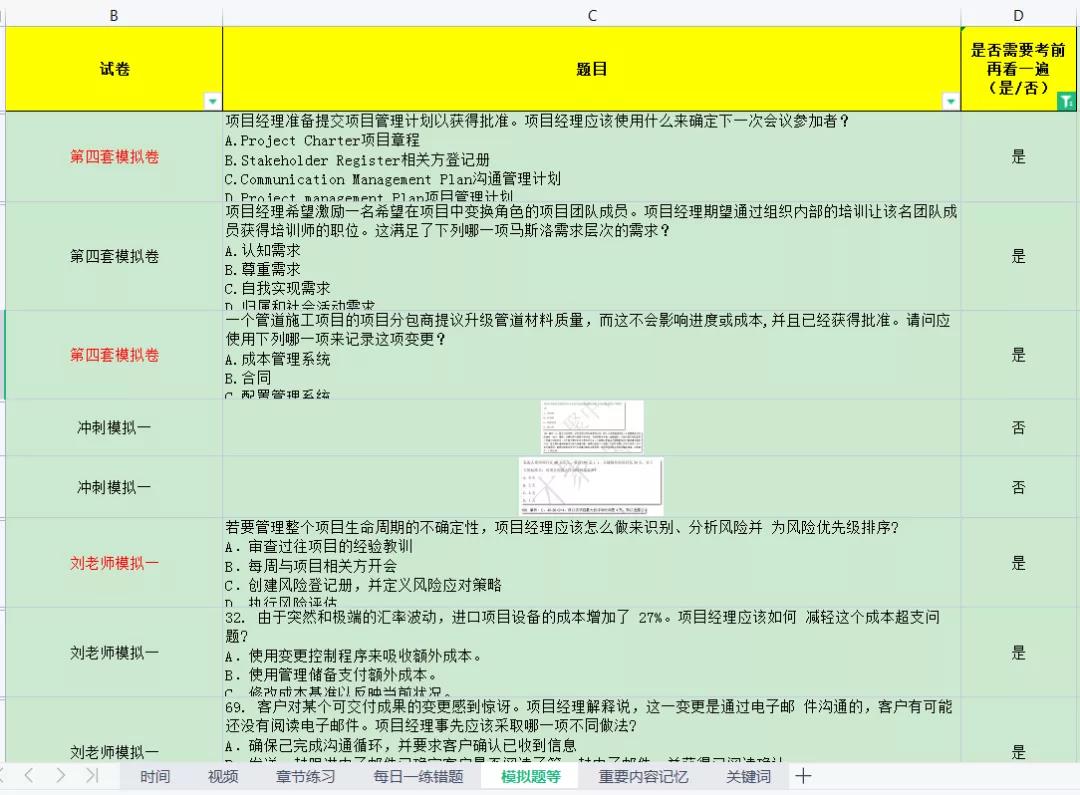Screen dimensions: 1080x795
Task: Switch to the 章节练习 sheet tab
Action: point(305,777)
